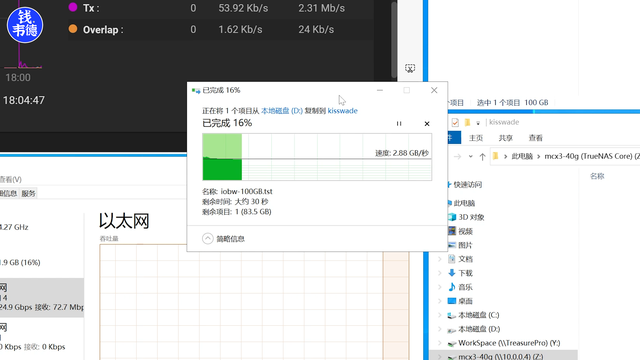Click the copy progress speed graph
Viewport: 640px width, 360px height.
point(317,157)
